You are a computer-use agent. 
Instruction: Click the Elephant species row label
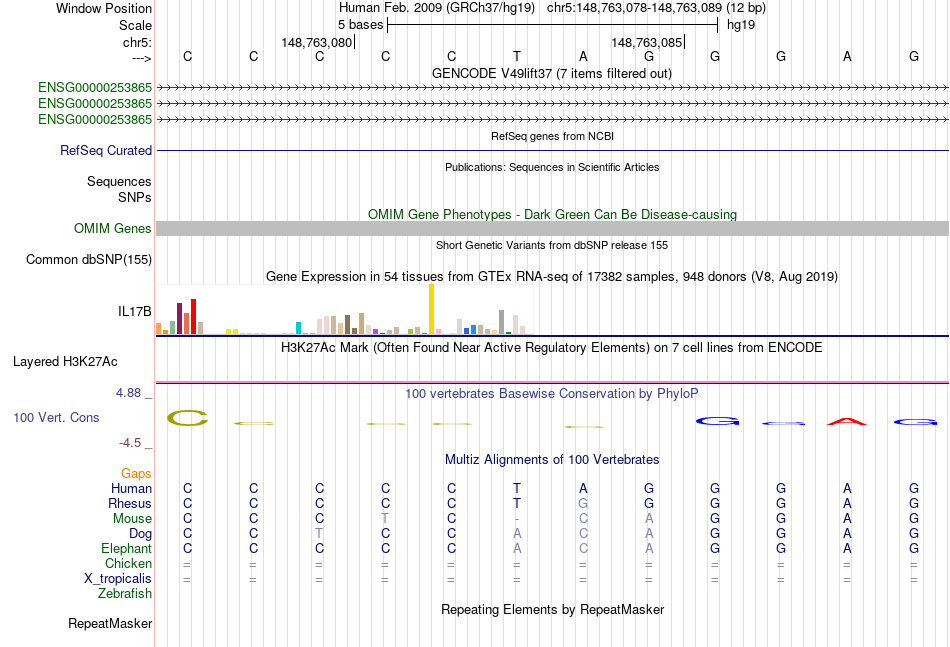click(x=127, y=548)
